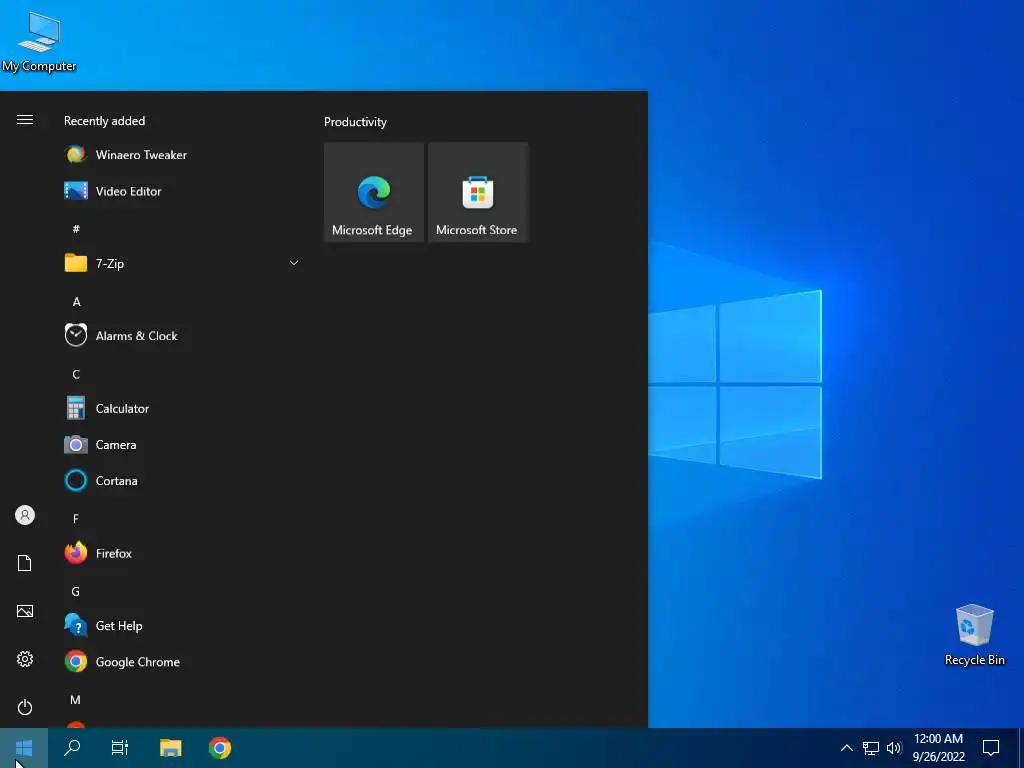
Task: Launch Cortana from the app list
Action: (183, 481)
